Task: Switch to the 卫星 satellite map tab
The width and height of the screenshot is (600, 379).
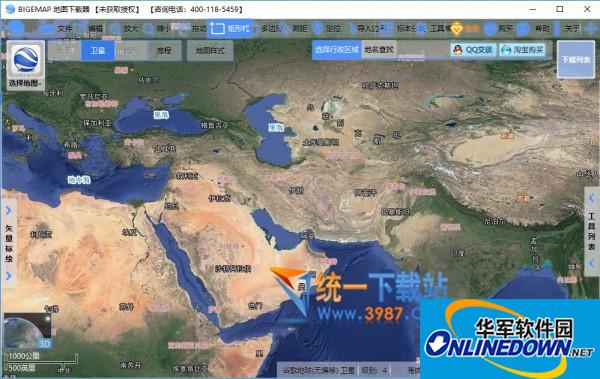Action: tap(98, 51)
